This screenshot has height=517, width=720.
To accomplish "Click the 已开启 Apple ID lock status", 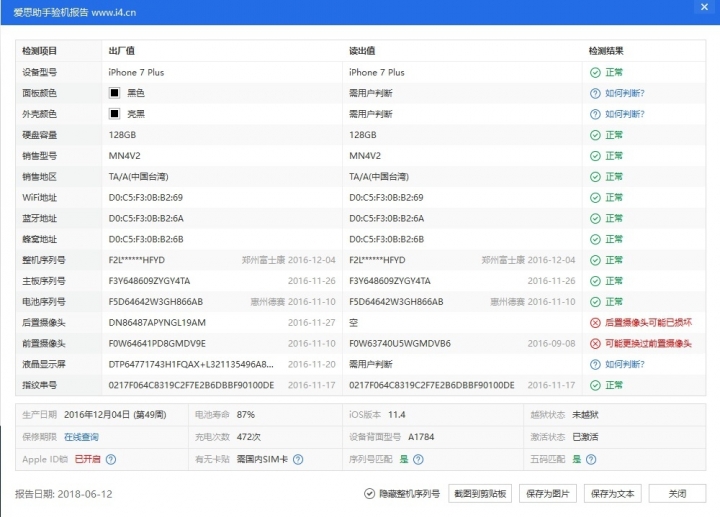I will 87,459.
